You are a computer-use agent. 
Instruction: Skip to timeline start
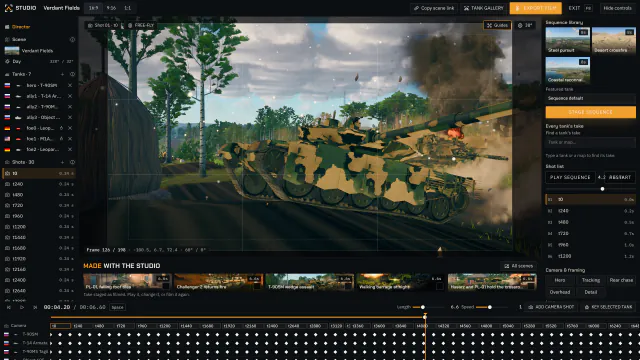[x=9, y=307]
